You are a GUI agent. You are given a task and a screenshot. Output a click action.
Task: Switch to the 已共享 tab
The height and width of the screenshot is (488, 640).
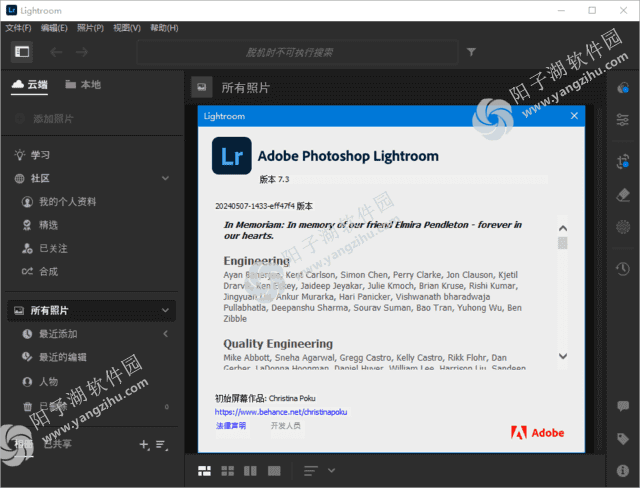[58, 444]
